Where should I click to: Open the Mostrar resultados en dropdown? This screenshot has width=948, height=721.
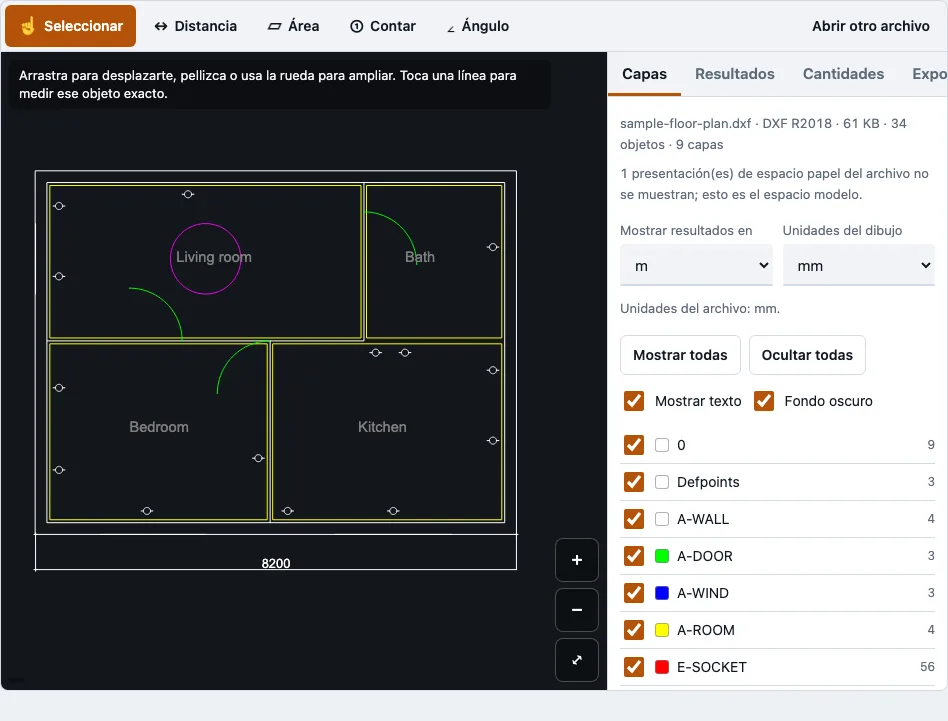pyautogui.click(x=696, y=265)
